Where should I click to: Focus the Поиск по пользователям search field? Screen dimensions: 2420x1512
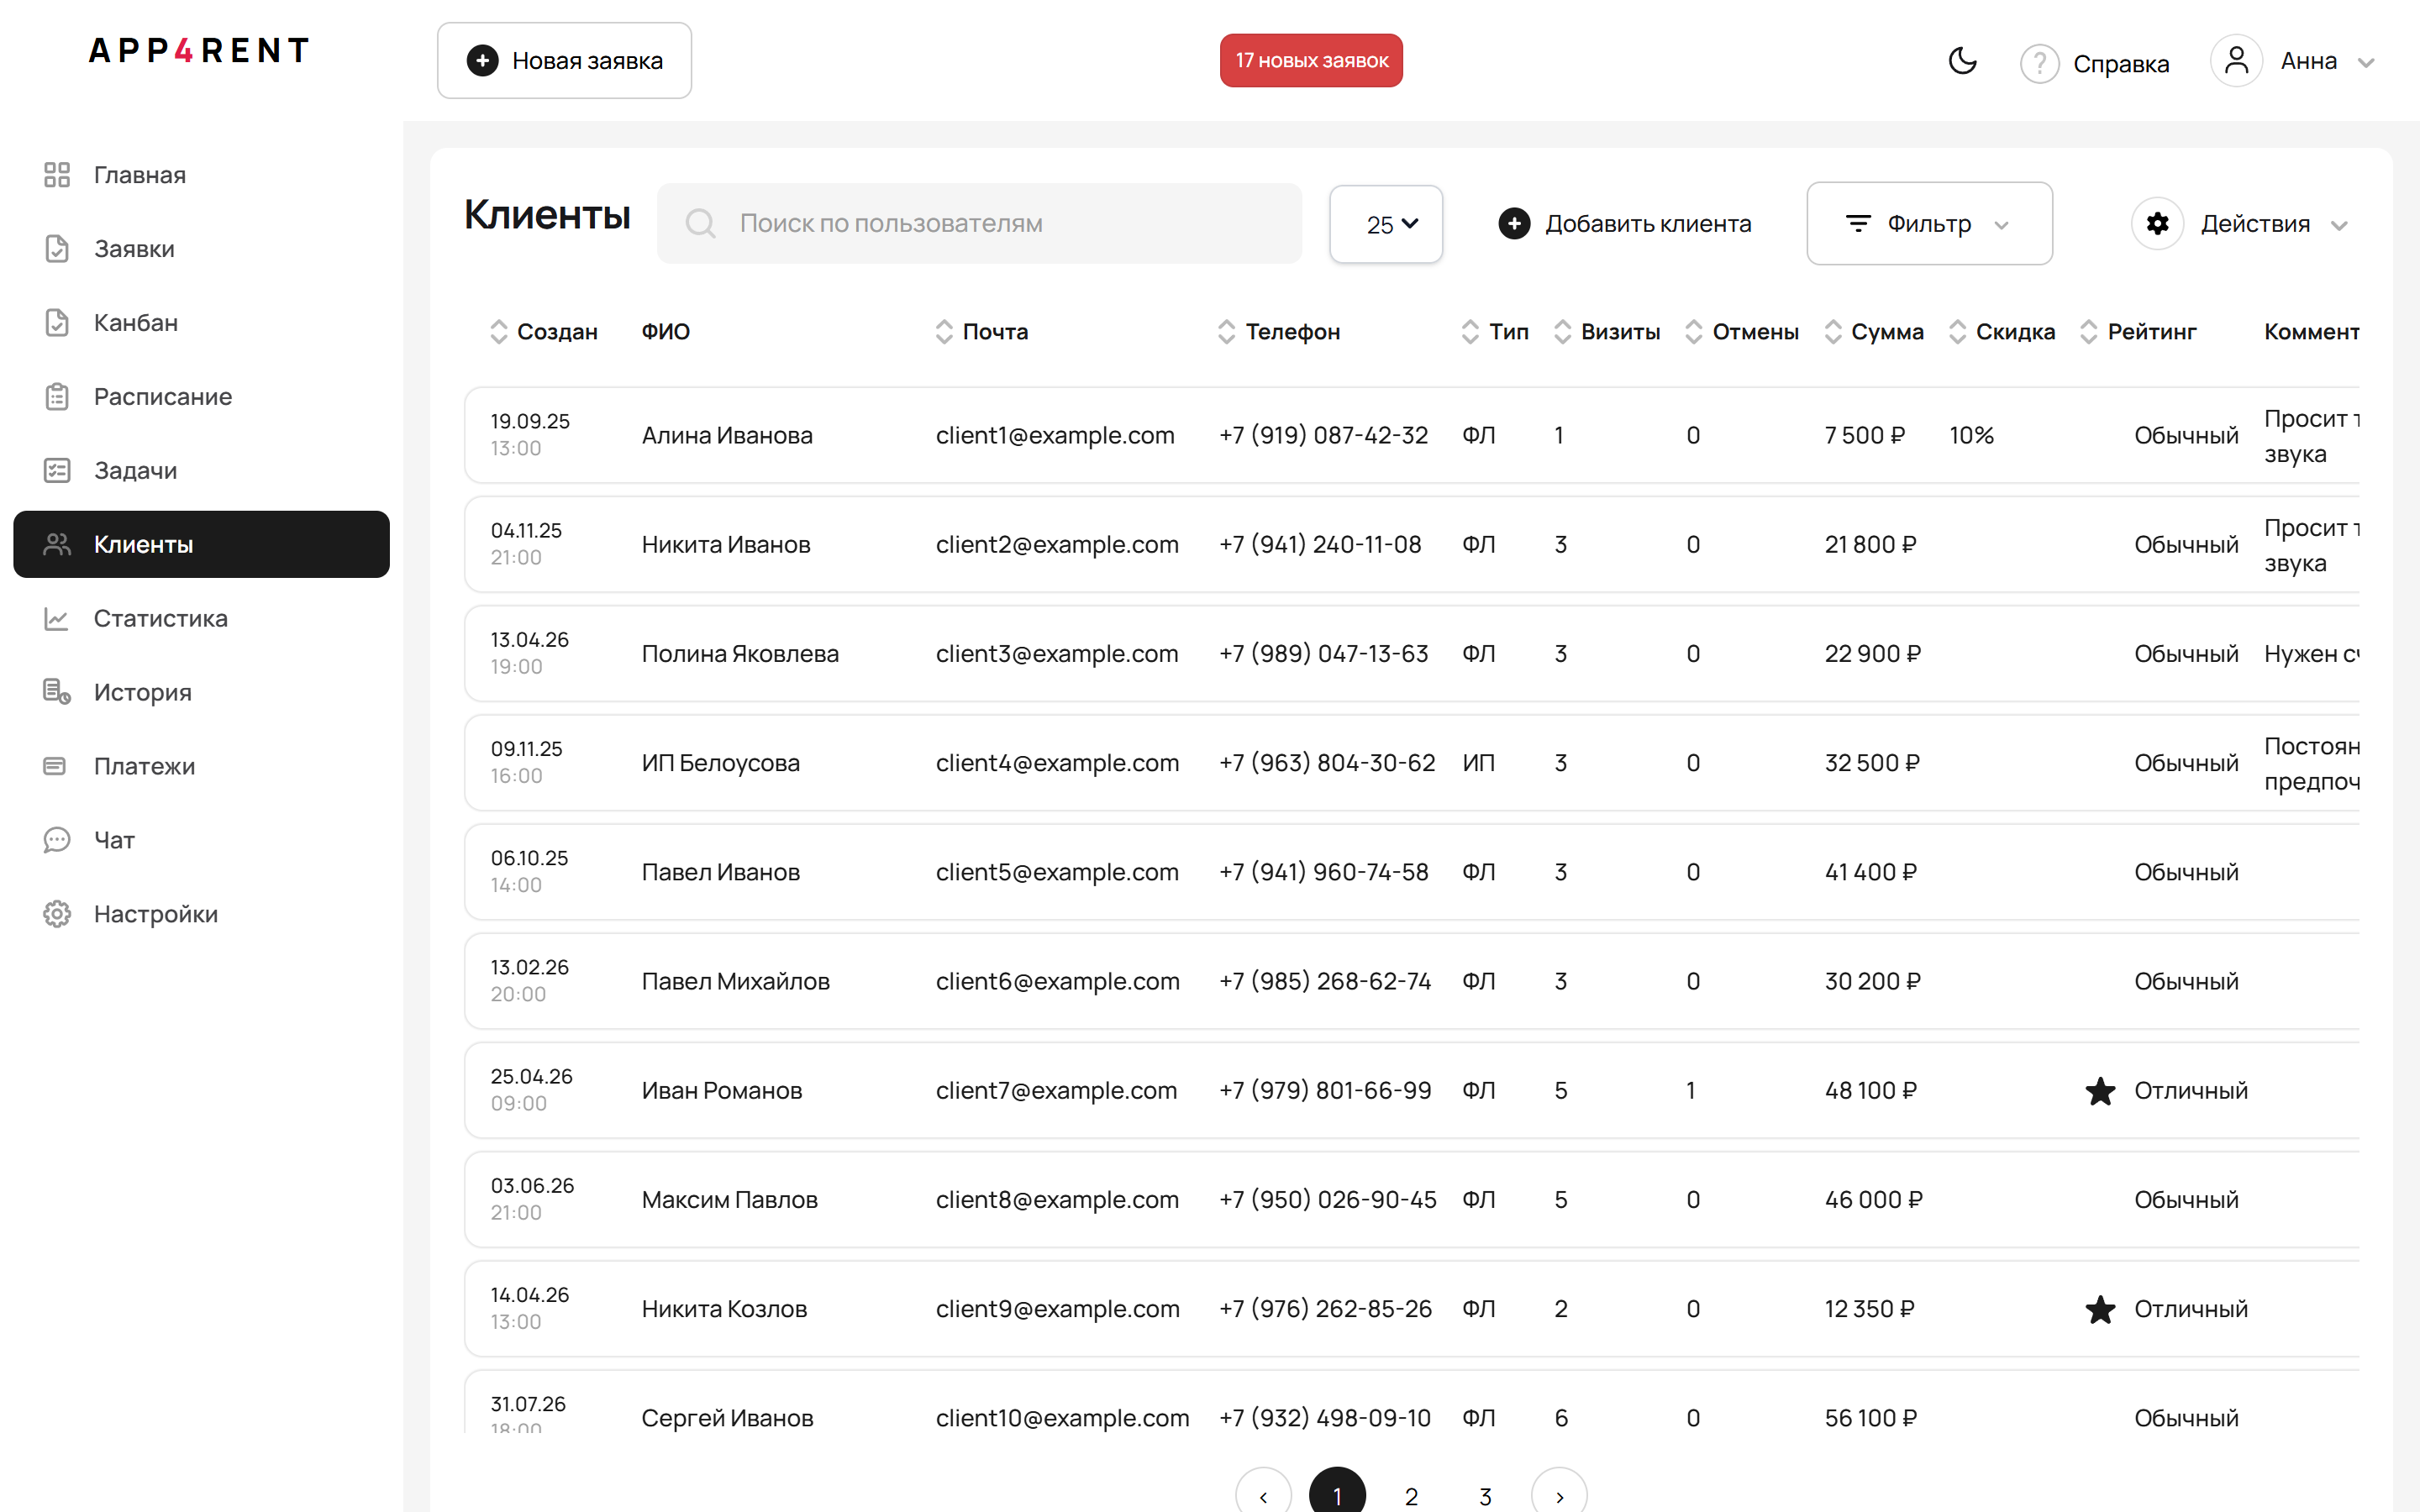coord(979,223)
